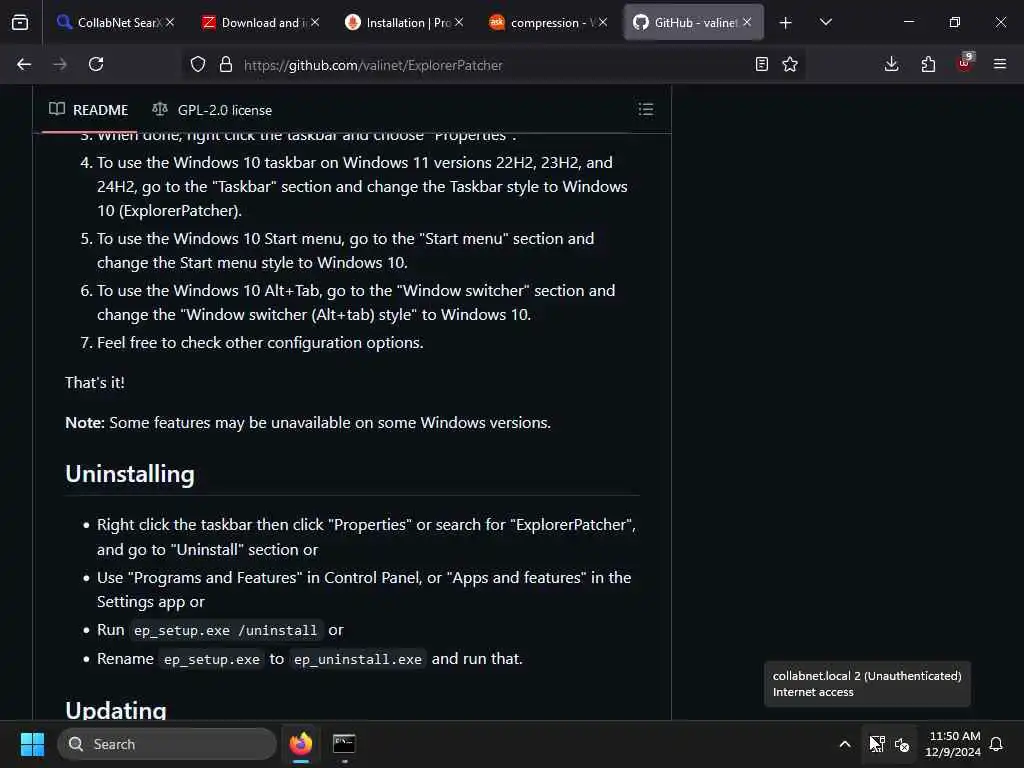The height and width of the screenshot is (768, 1024).
Task: Toggle reader view for this page
Action: tap(761, 65)
